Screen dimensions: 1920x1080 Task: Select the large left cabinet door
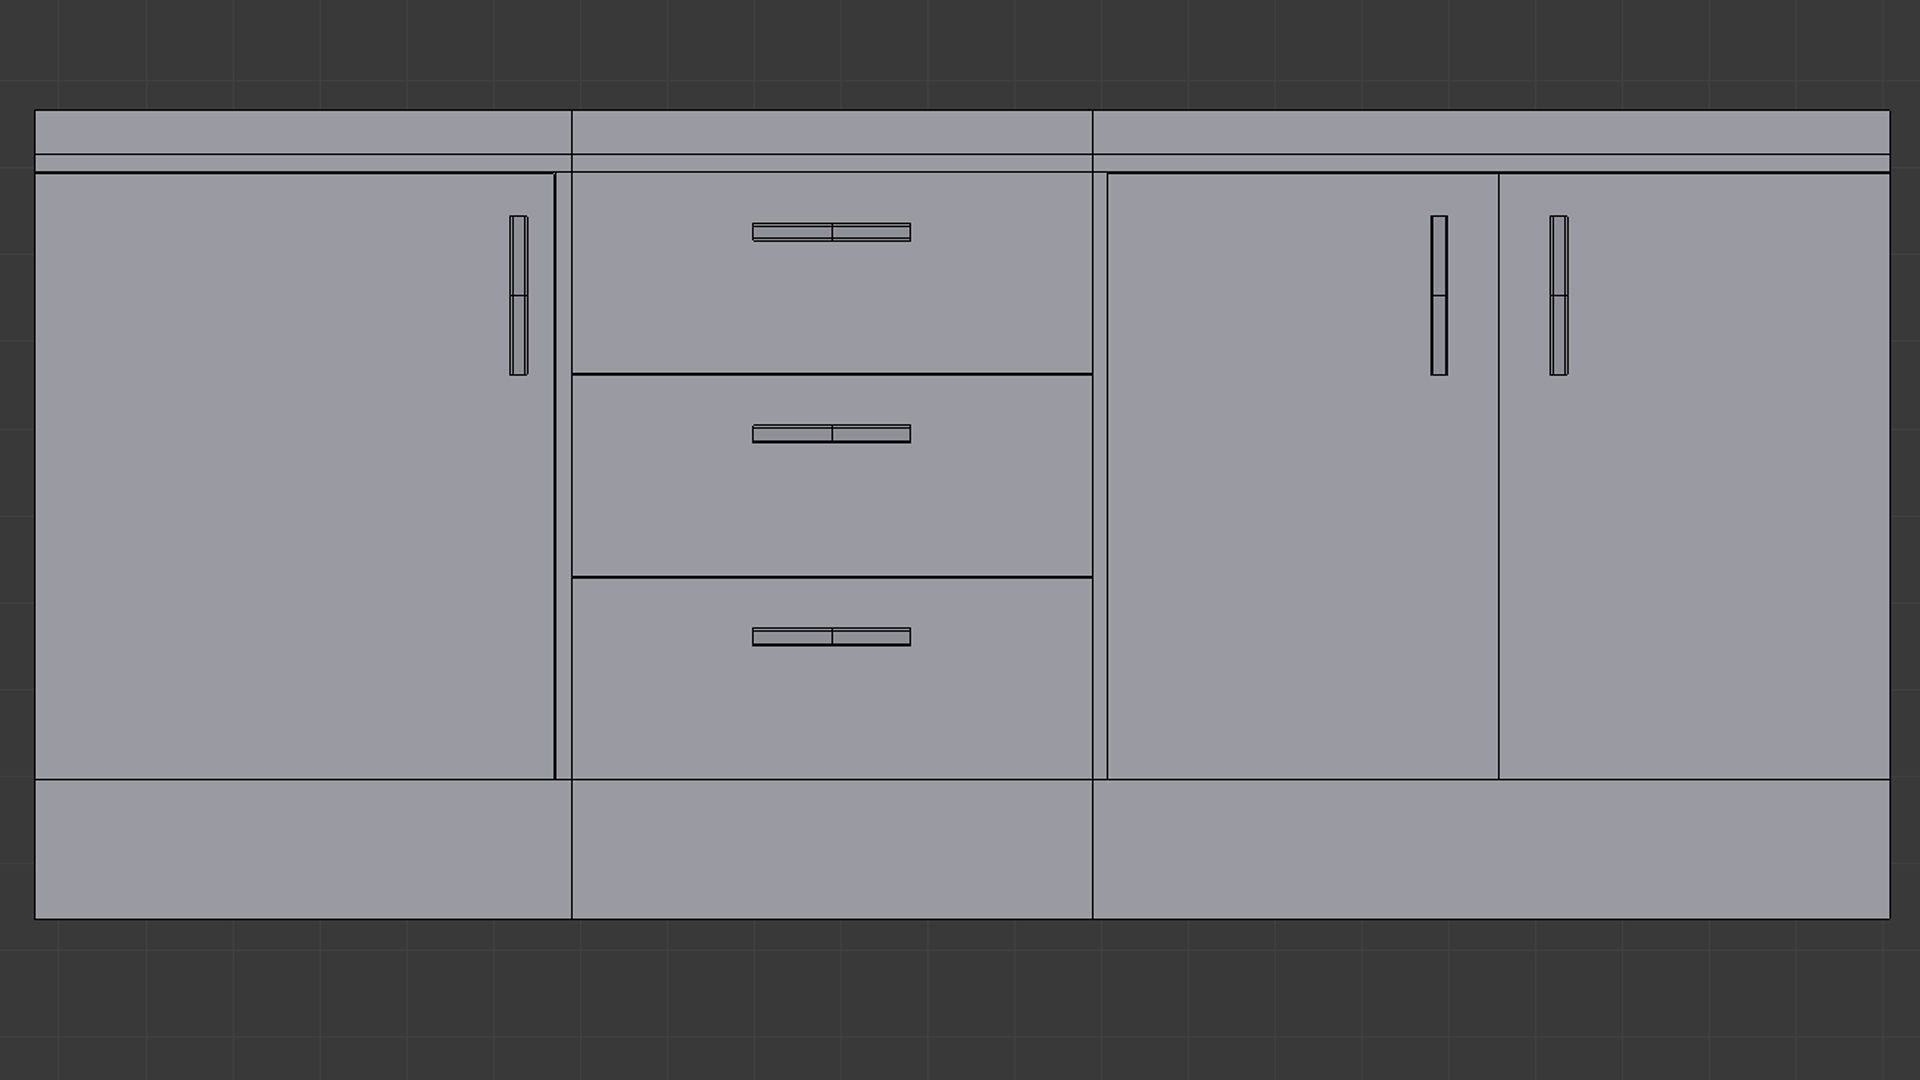[295, 476]
